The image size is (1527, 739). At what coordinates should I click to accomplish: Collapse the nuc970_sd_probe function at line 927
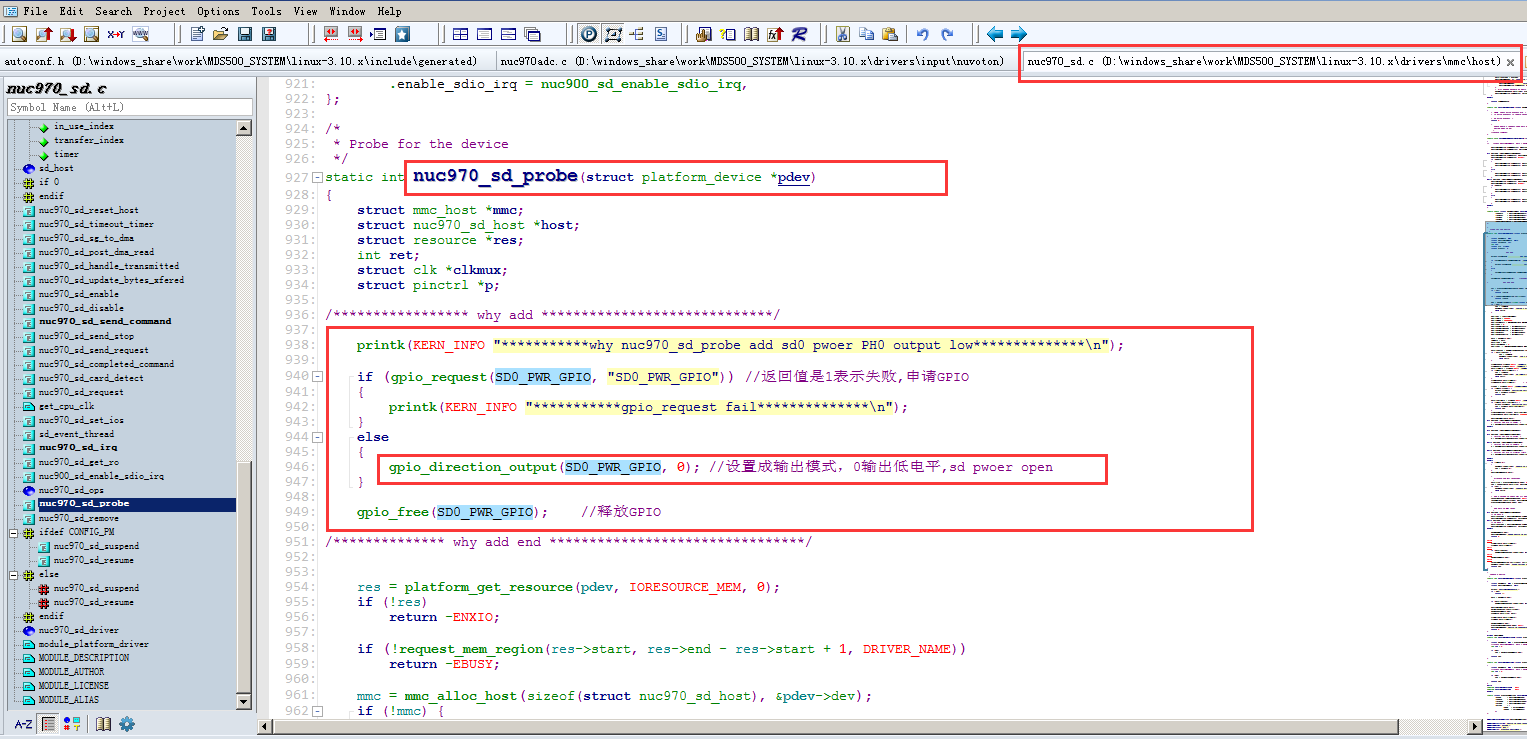pyautogui.click(x=317, y=177)
